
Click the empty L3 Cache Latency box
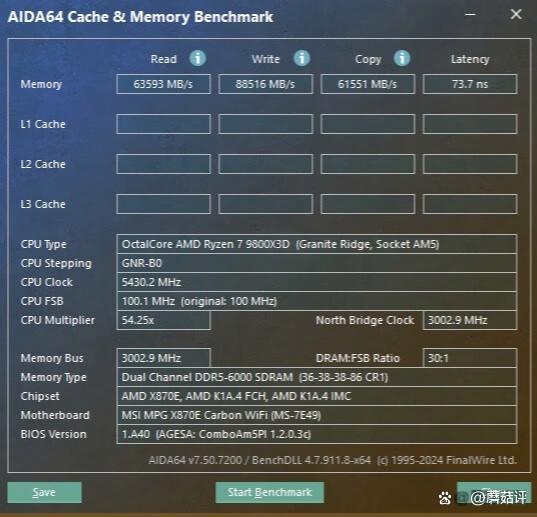point(470,204)
